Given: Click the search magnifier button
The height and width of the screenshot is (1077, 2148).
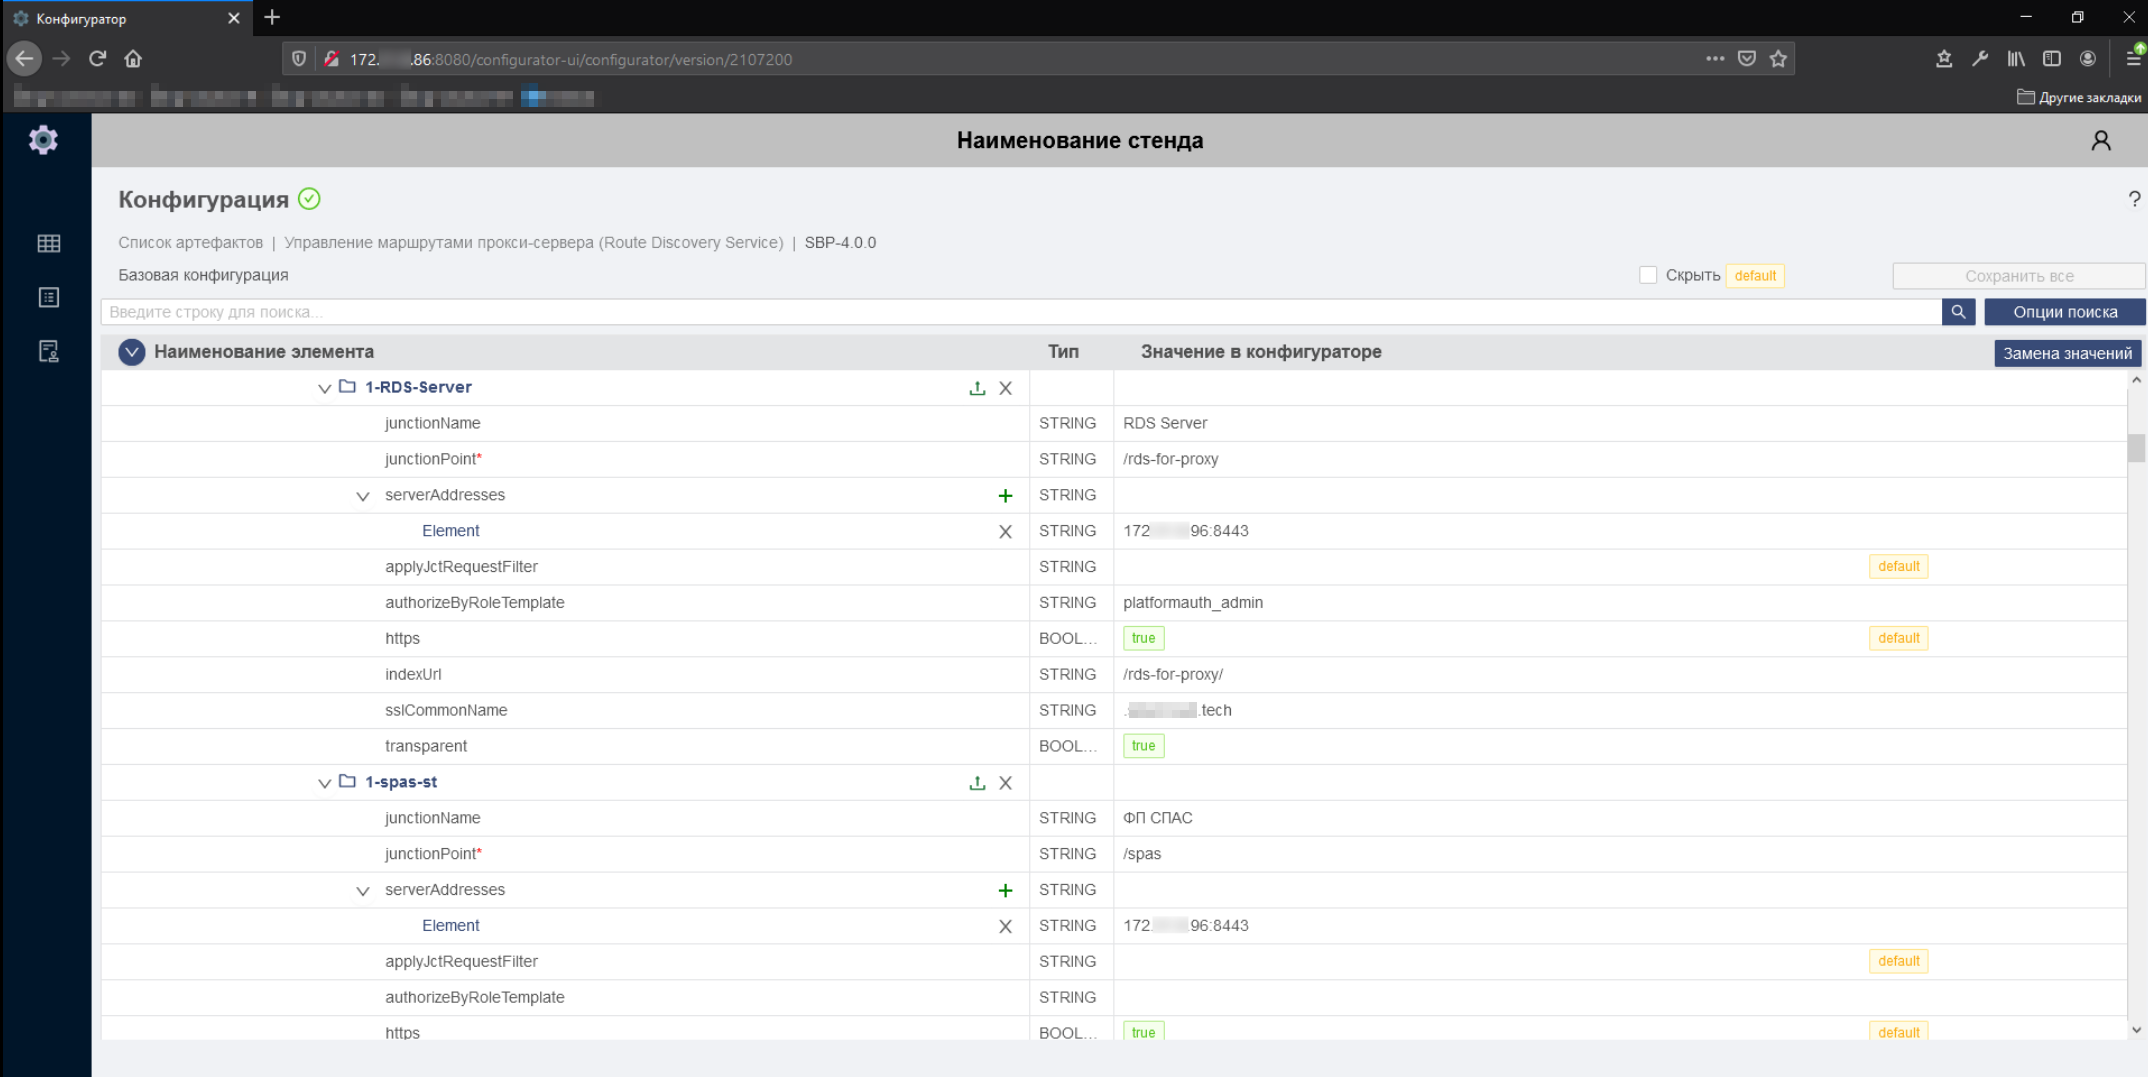Looking at the screenshot, I should 1957,312.
